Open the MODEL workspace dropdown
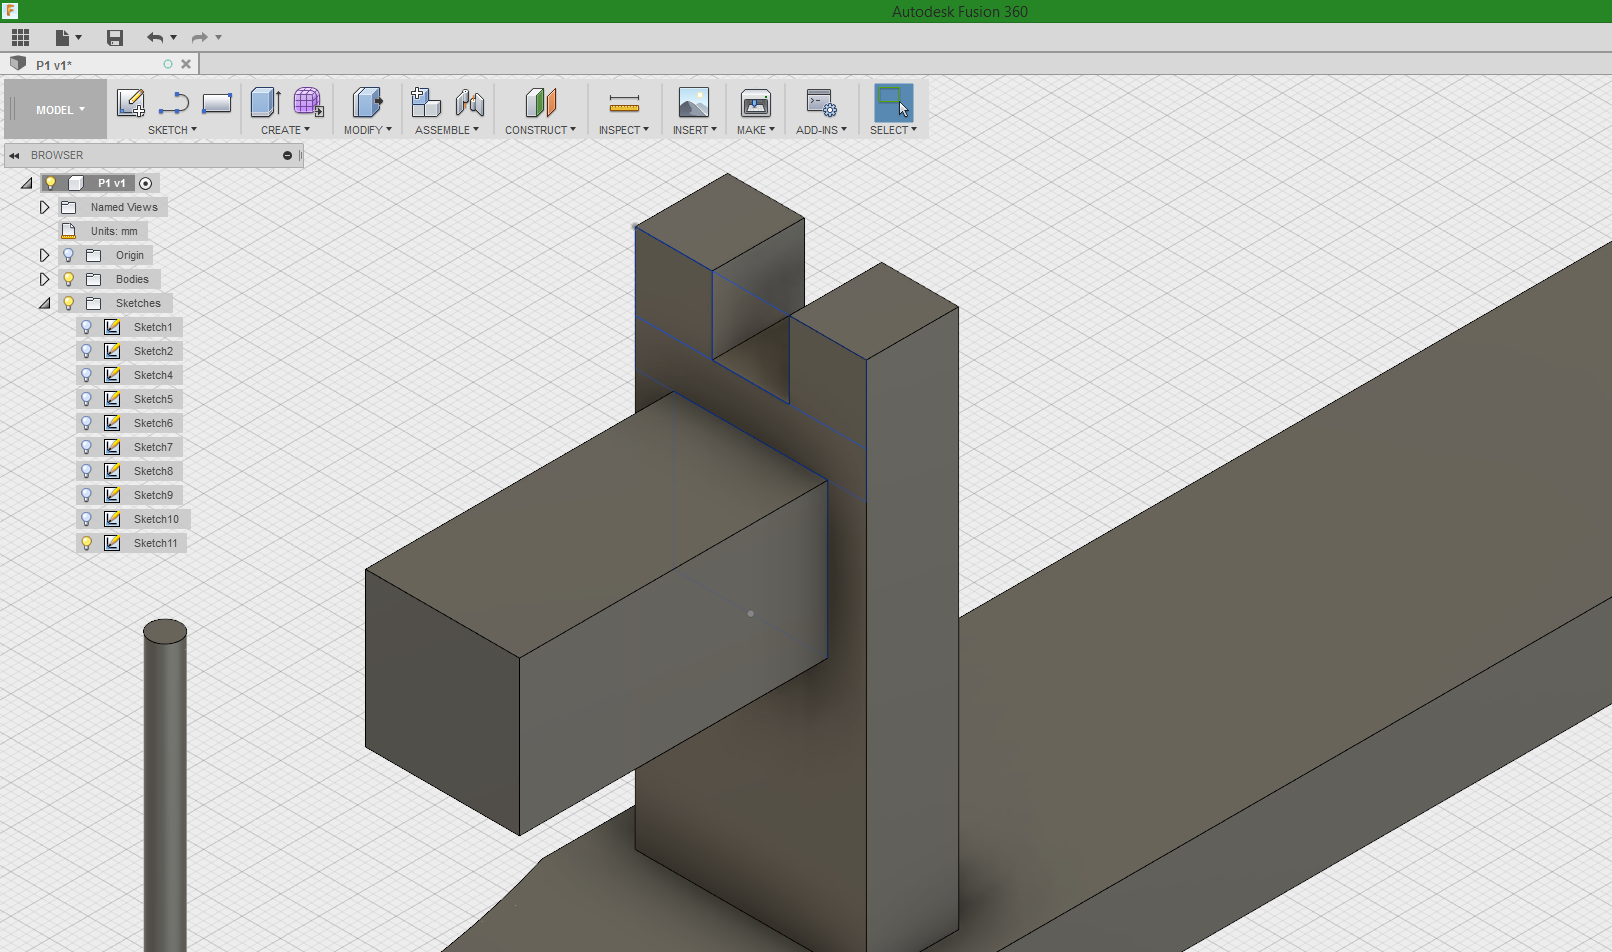 (x=60, y=110)
